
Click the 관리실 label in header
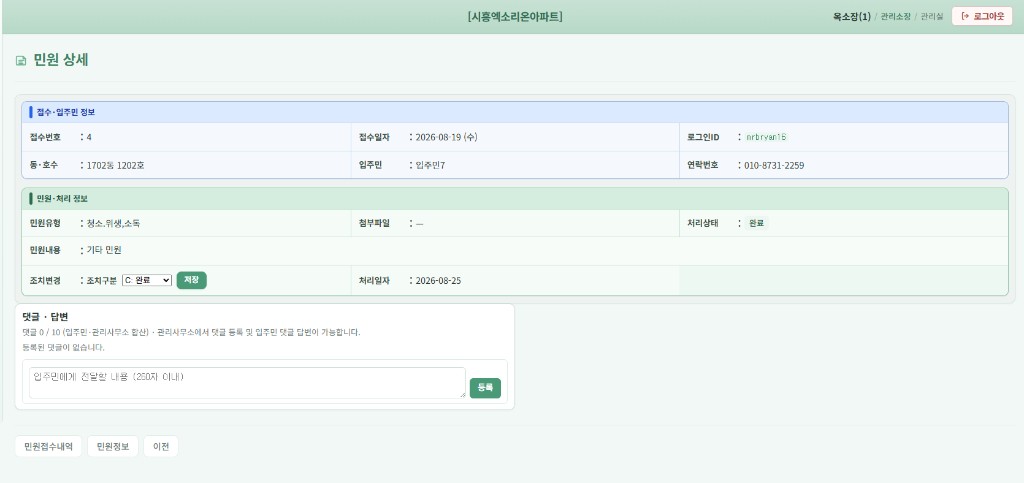[932, 17]
